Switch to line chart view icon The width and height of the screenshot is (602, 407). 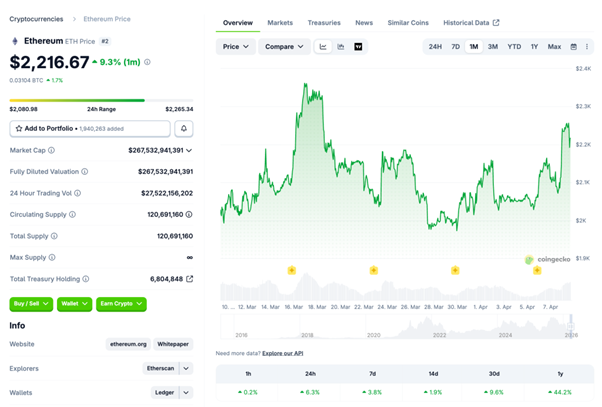pyautogui.click(x=324, y=47)
